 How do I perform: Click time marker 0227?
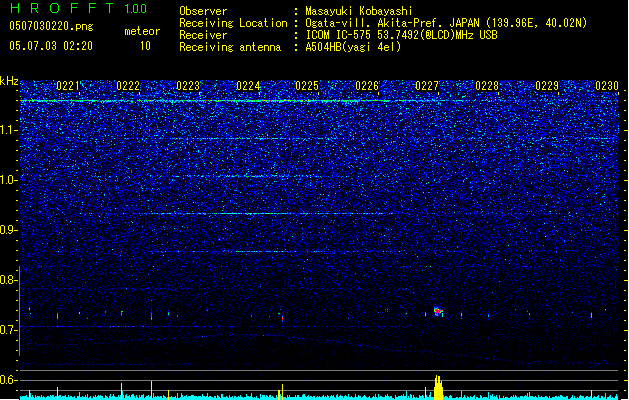pyautogui.click(x=427, y=86)
